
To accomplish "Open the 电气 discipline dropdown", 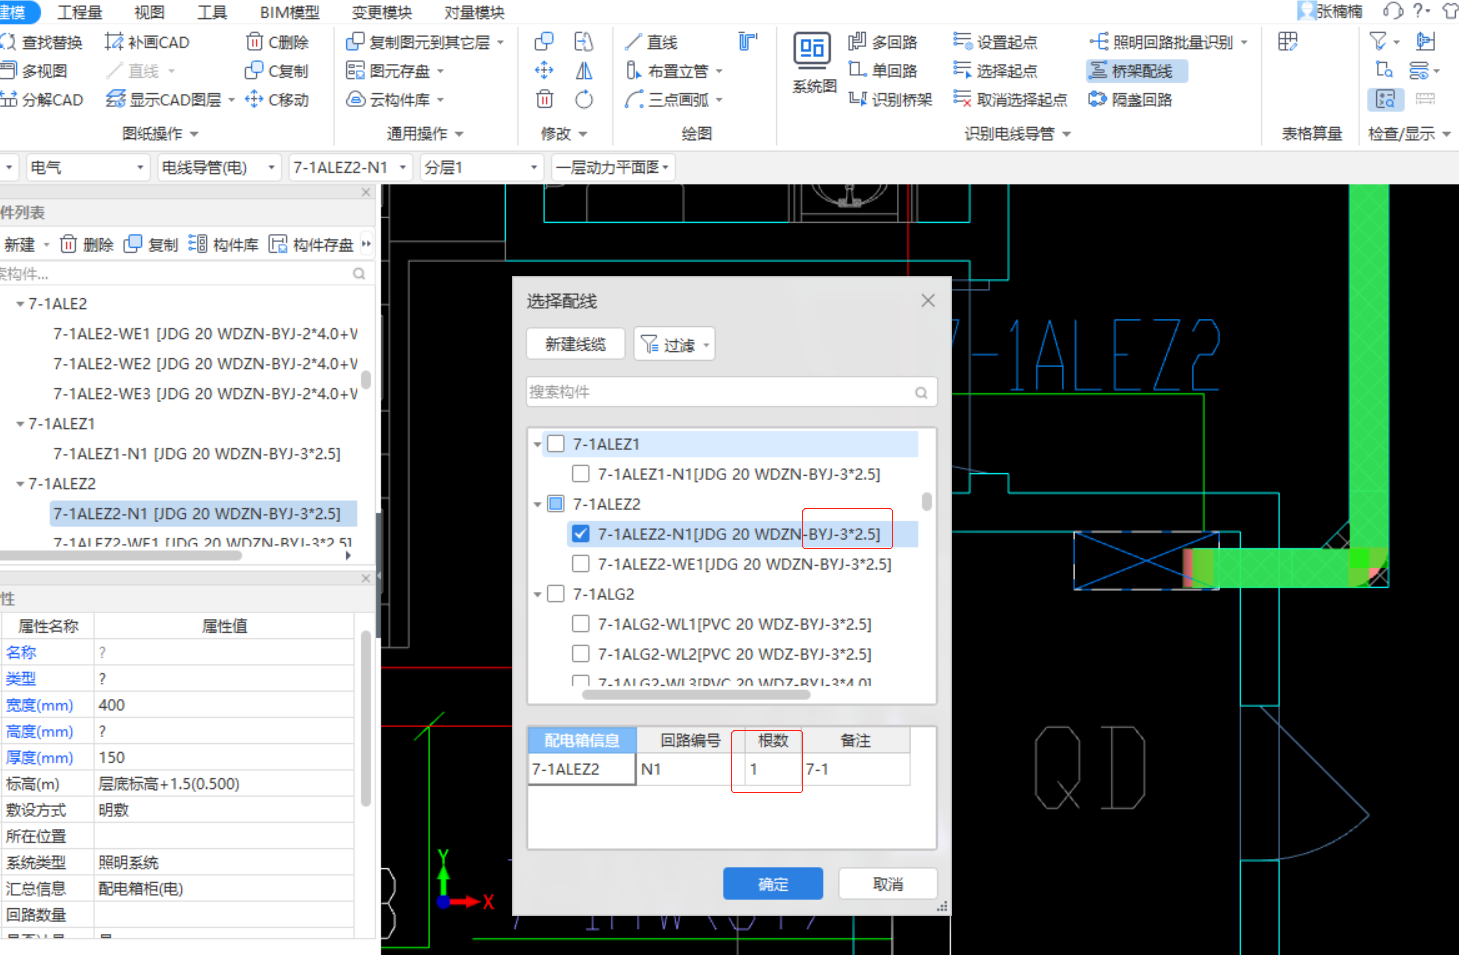I will pyautogui.click(x=88, y=167).
